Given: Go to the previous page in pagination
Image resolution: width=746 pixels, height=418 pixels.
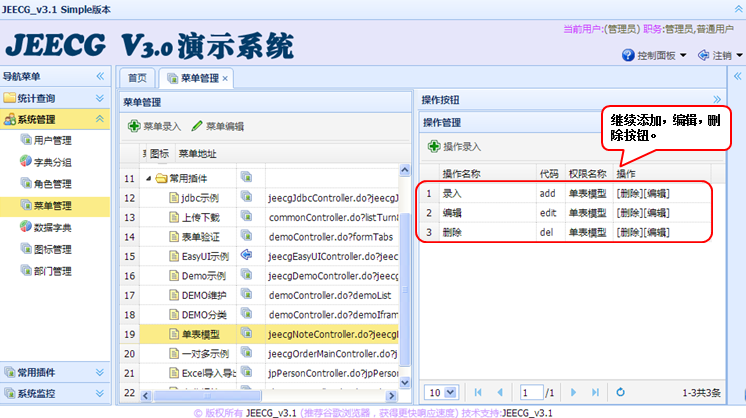Looking at the screenshot, I should [500, 392].
